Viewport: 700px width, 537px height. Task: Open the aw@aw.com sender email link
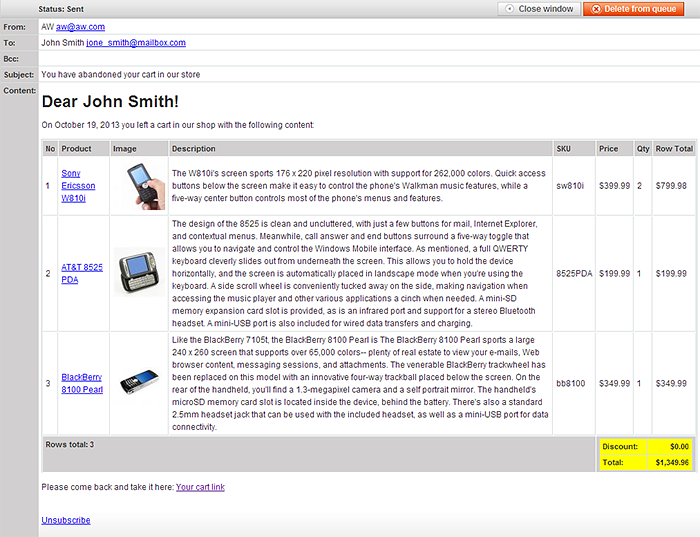(80, 27)
